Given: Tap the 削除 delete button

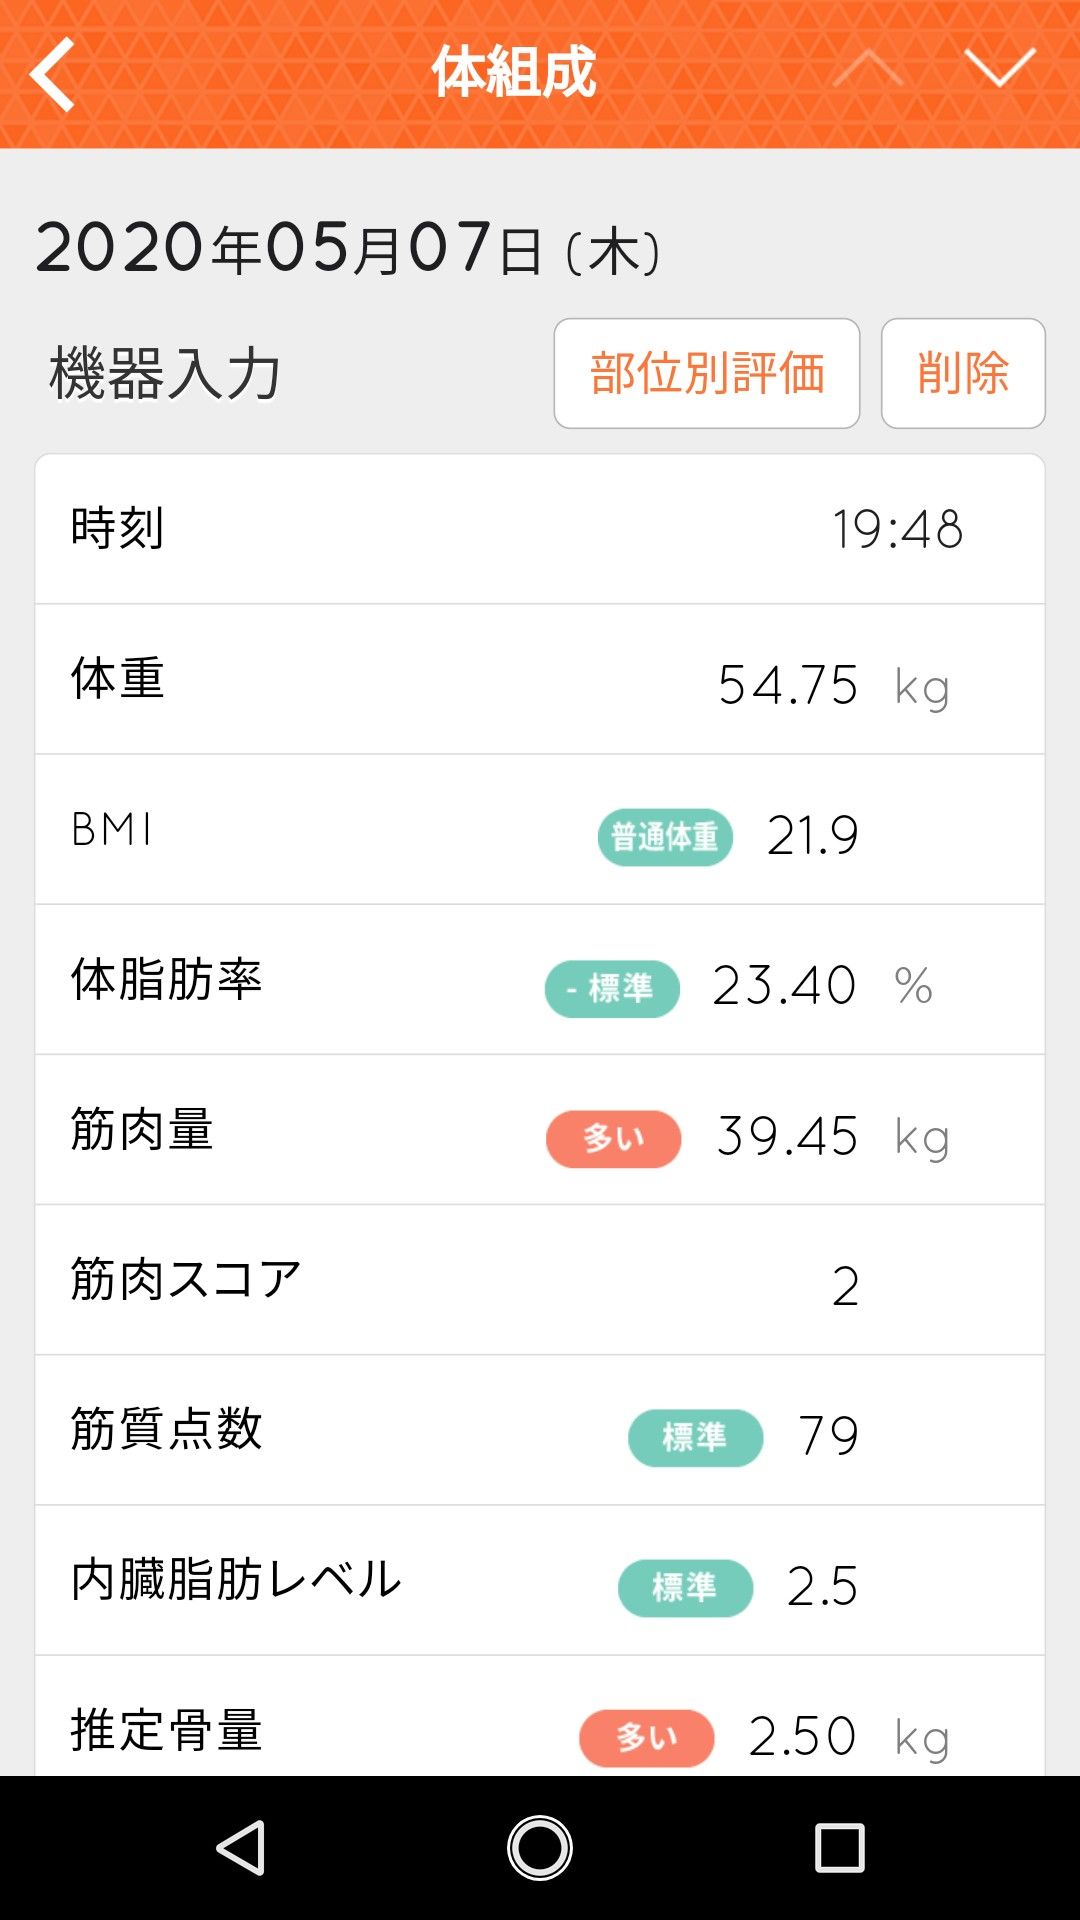Looking at the screenshot, I should point(963,374).
